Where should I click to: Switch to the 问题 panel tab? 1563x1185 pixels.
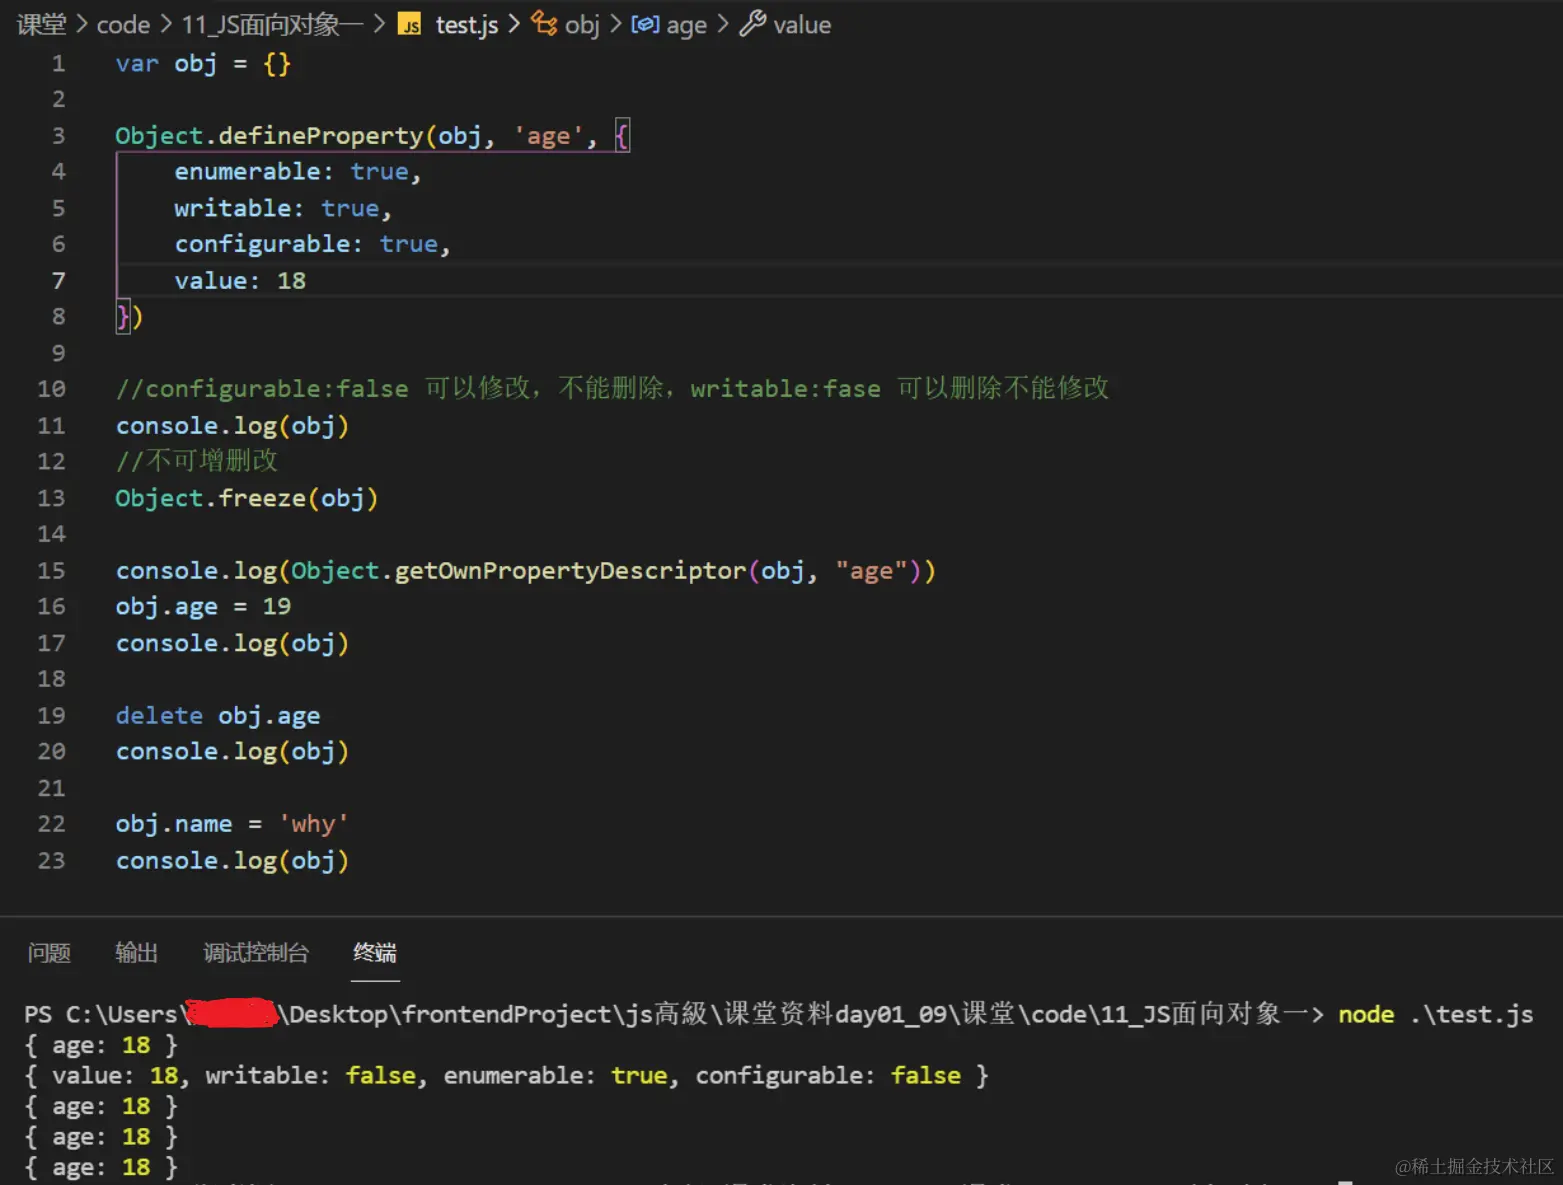(49, 953)
